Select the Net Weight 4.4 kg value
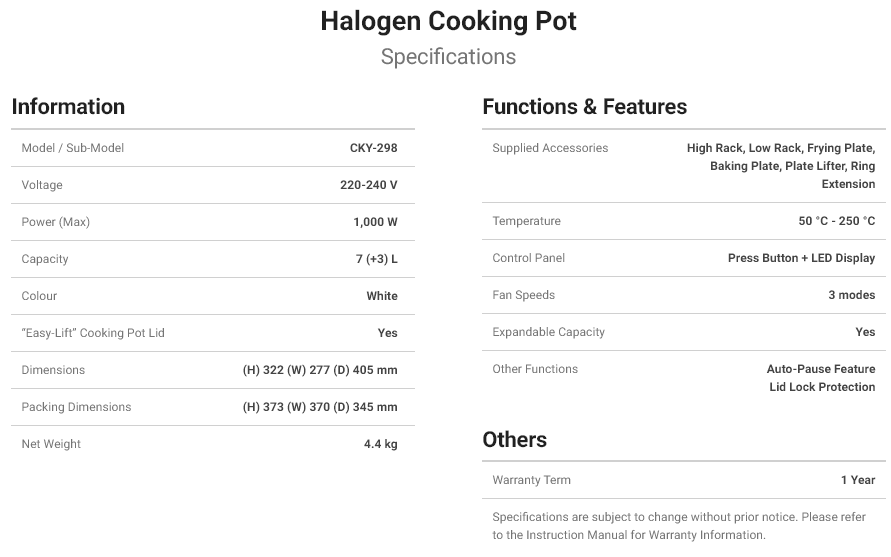Image resolution: width=891 pixels, height=557 pixels. click(380, 444)
